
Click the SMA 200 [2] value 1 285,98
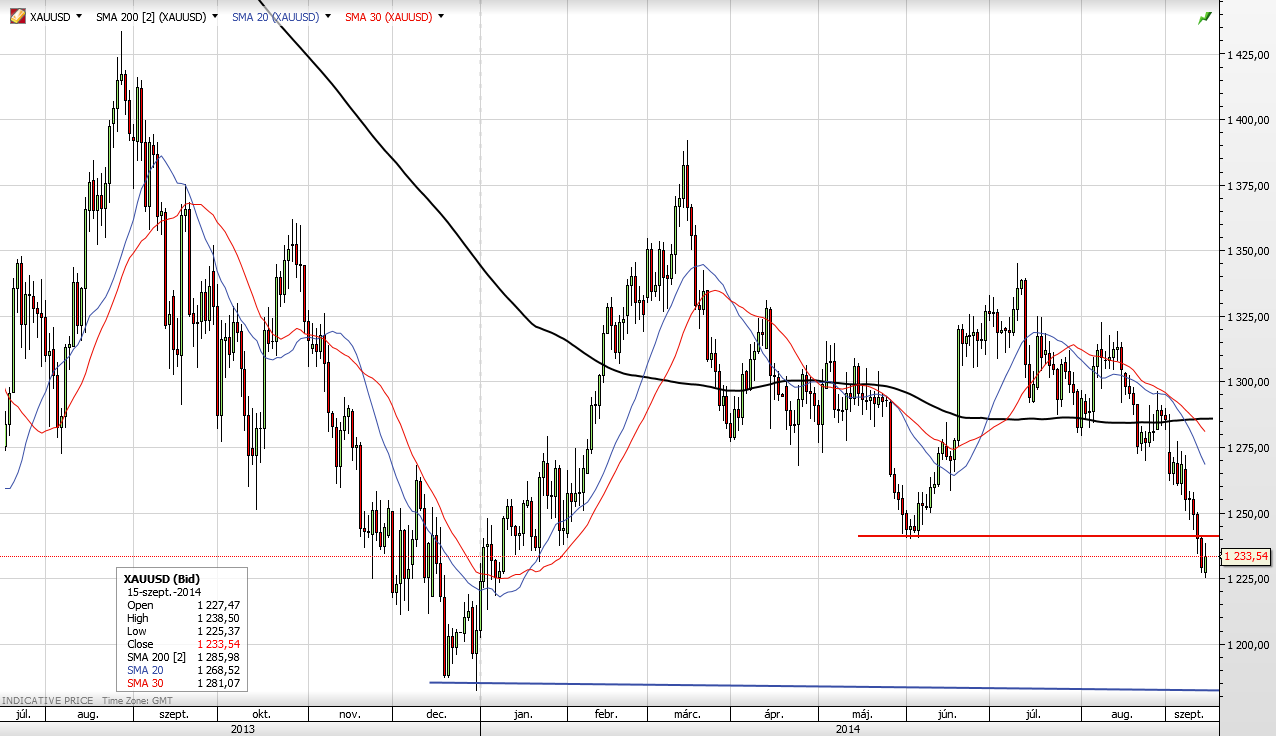[217, 657]
